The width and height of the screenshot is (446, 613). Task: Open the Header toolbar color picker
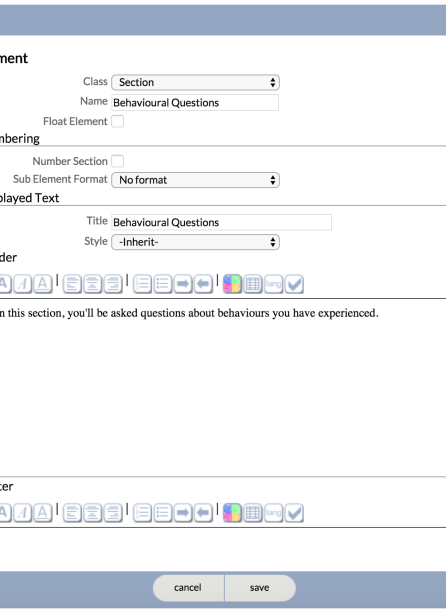click(232, 284)
